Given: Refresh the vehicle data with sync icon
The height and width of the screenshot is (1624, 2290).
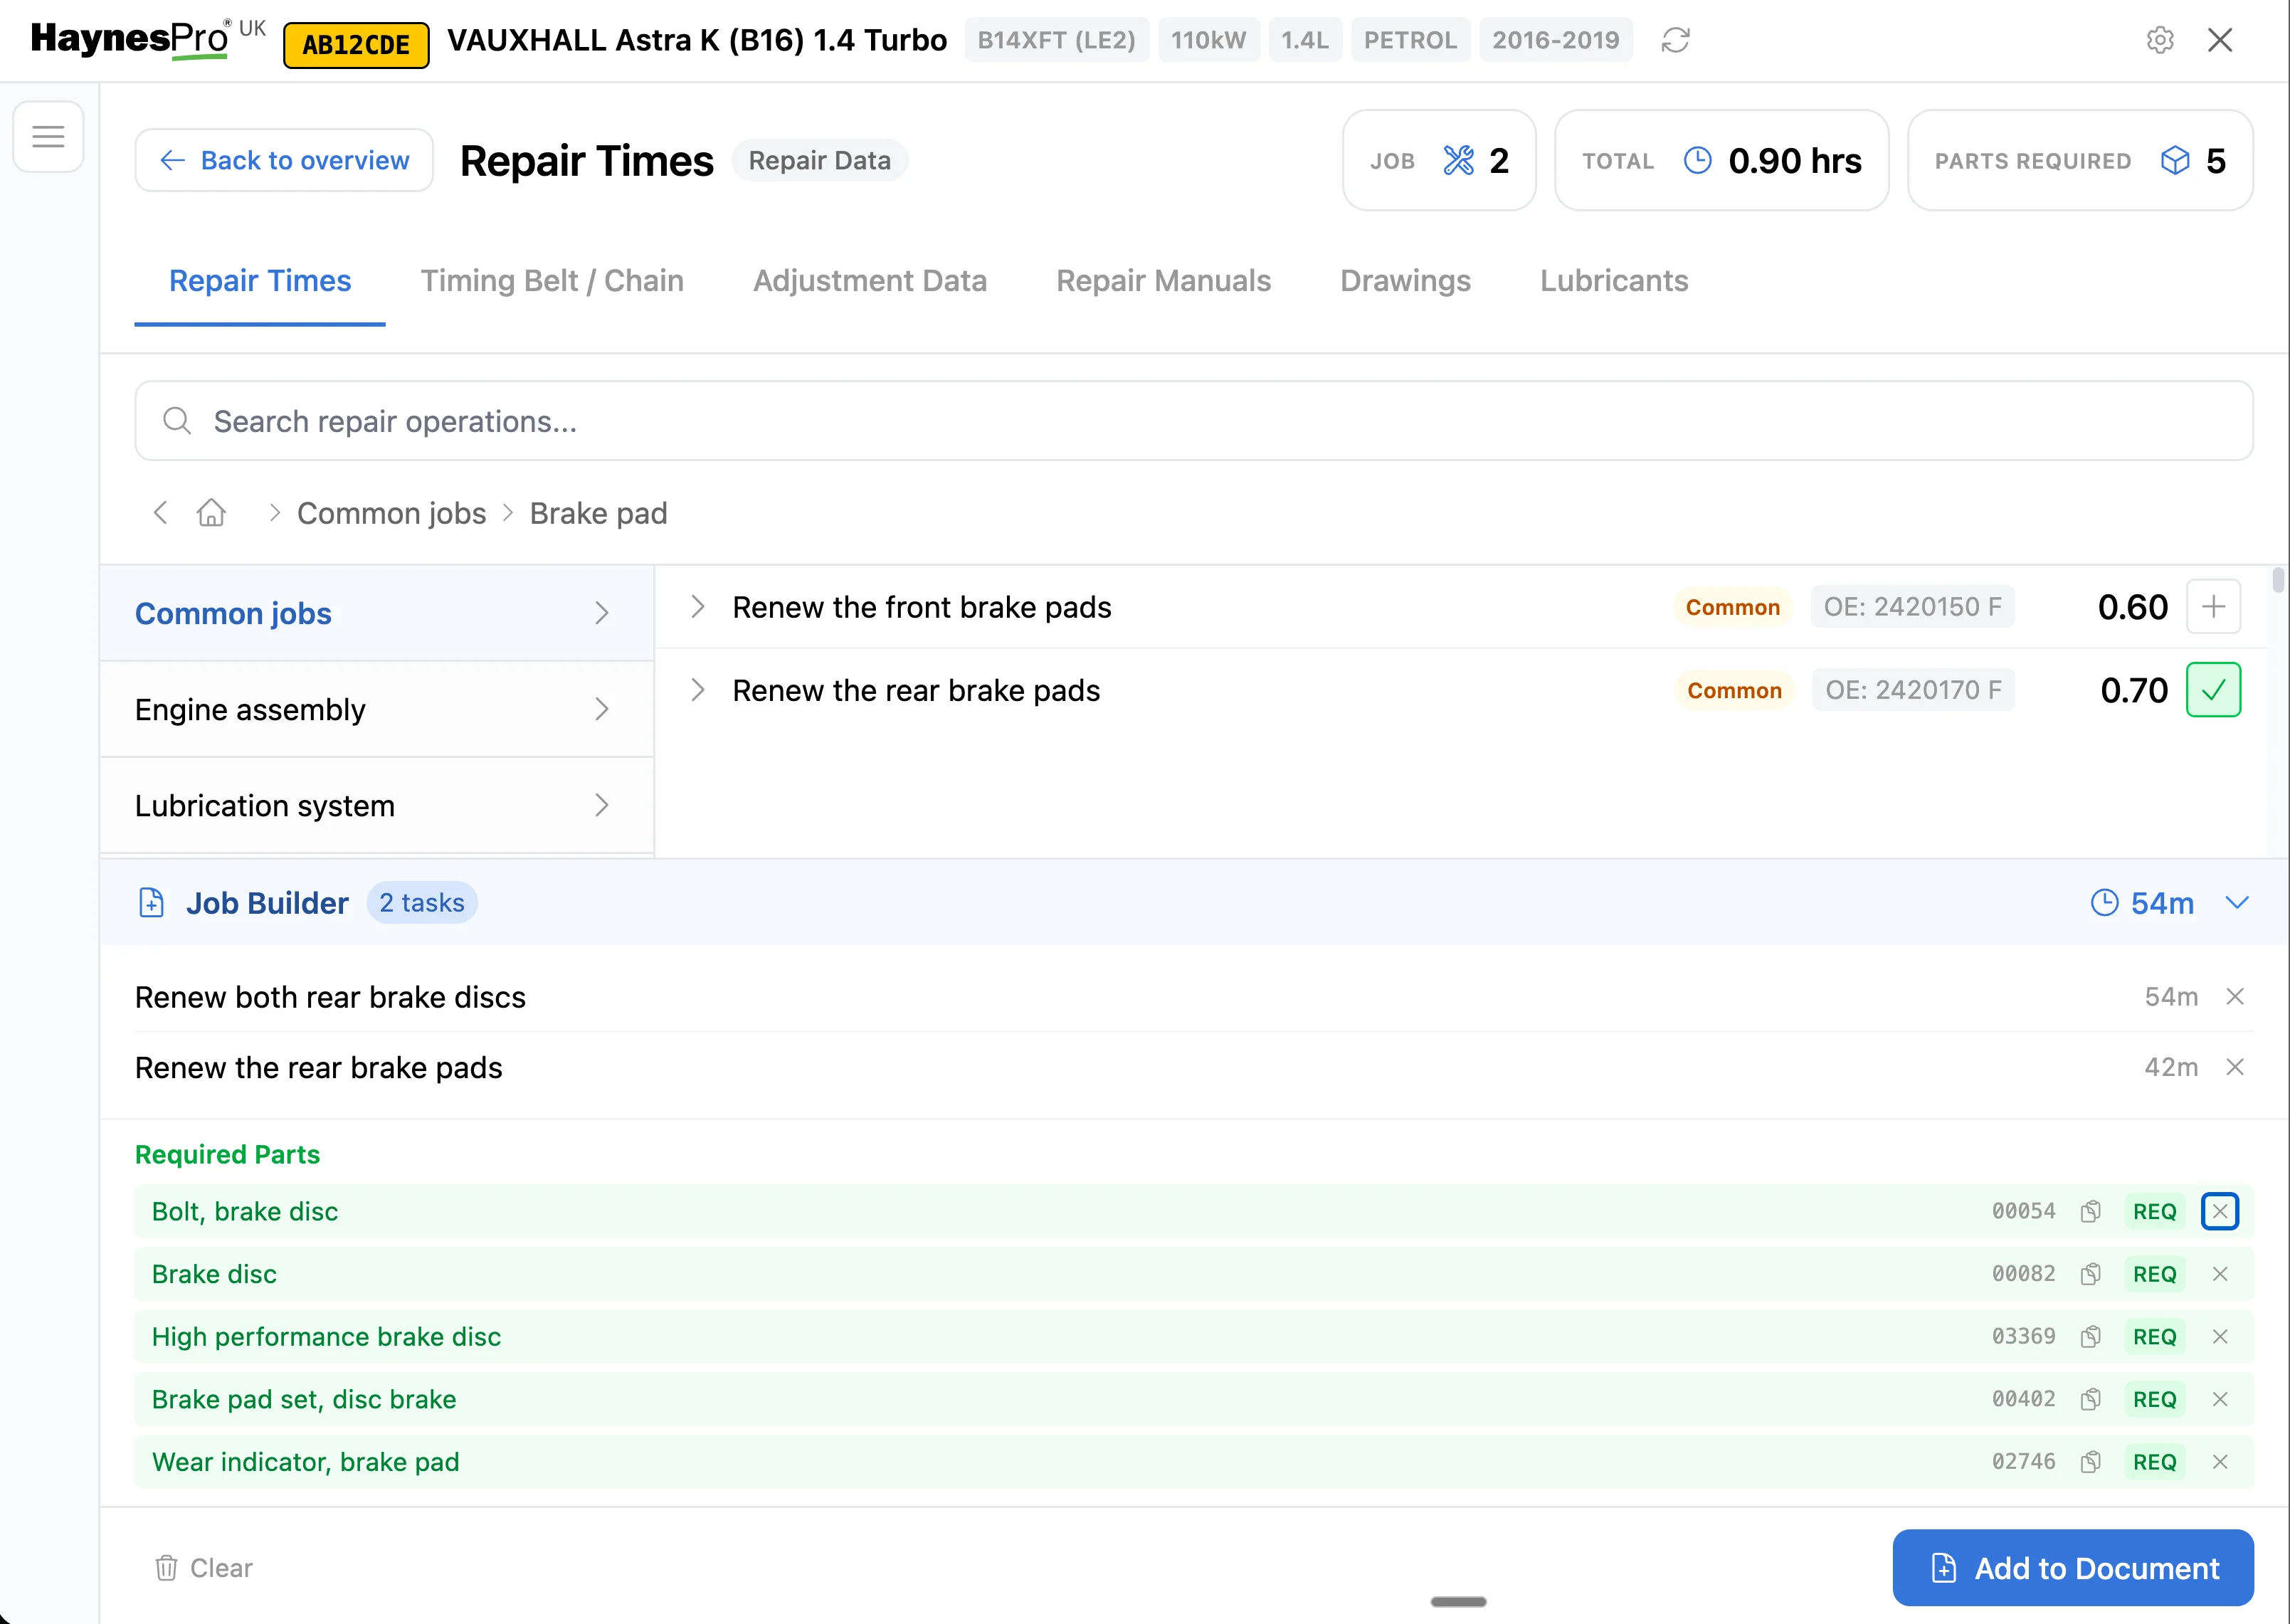Looking at the screenshot, I should click(1675, 40).
